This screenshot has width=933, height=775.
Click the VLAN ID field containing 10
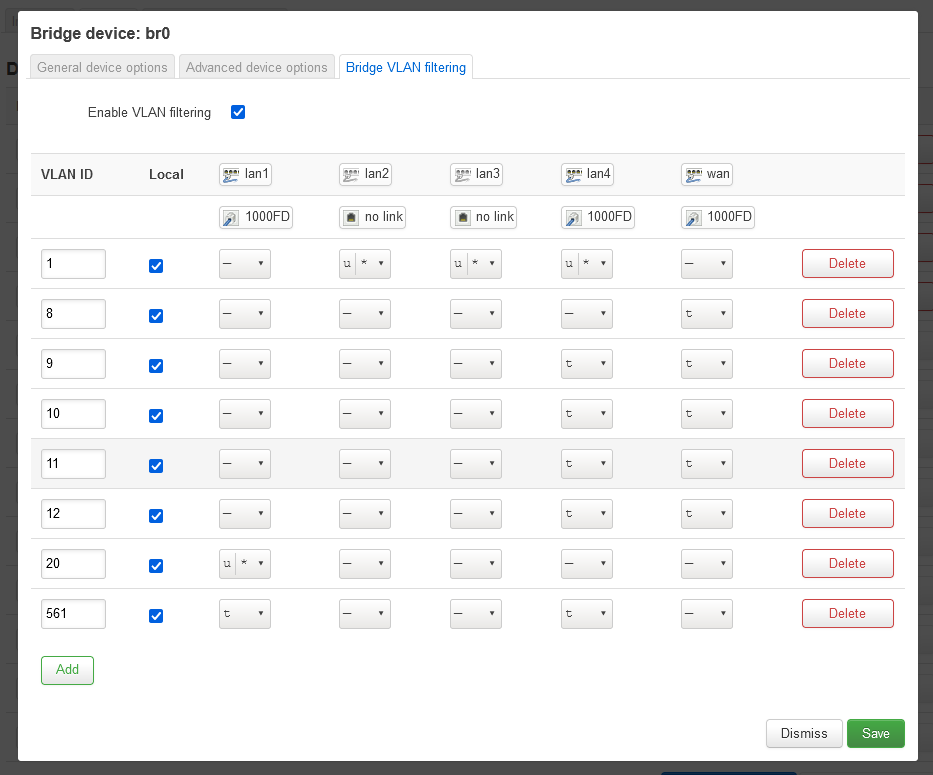73,414
